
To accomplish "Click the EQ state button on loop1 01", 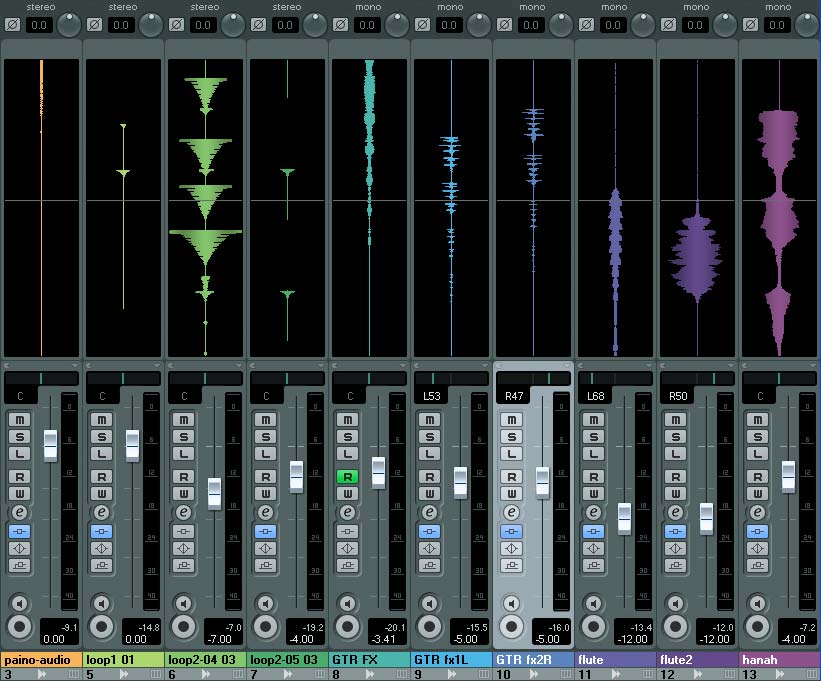I will [x=101, y=548].
